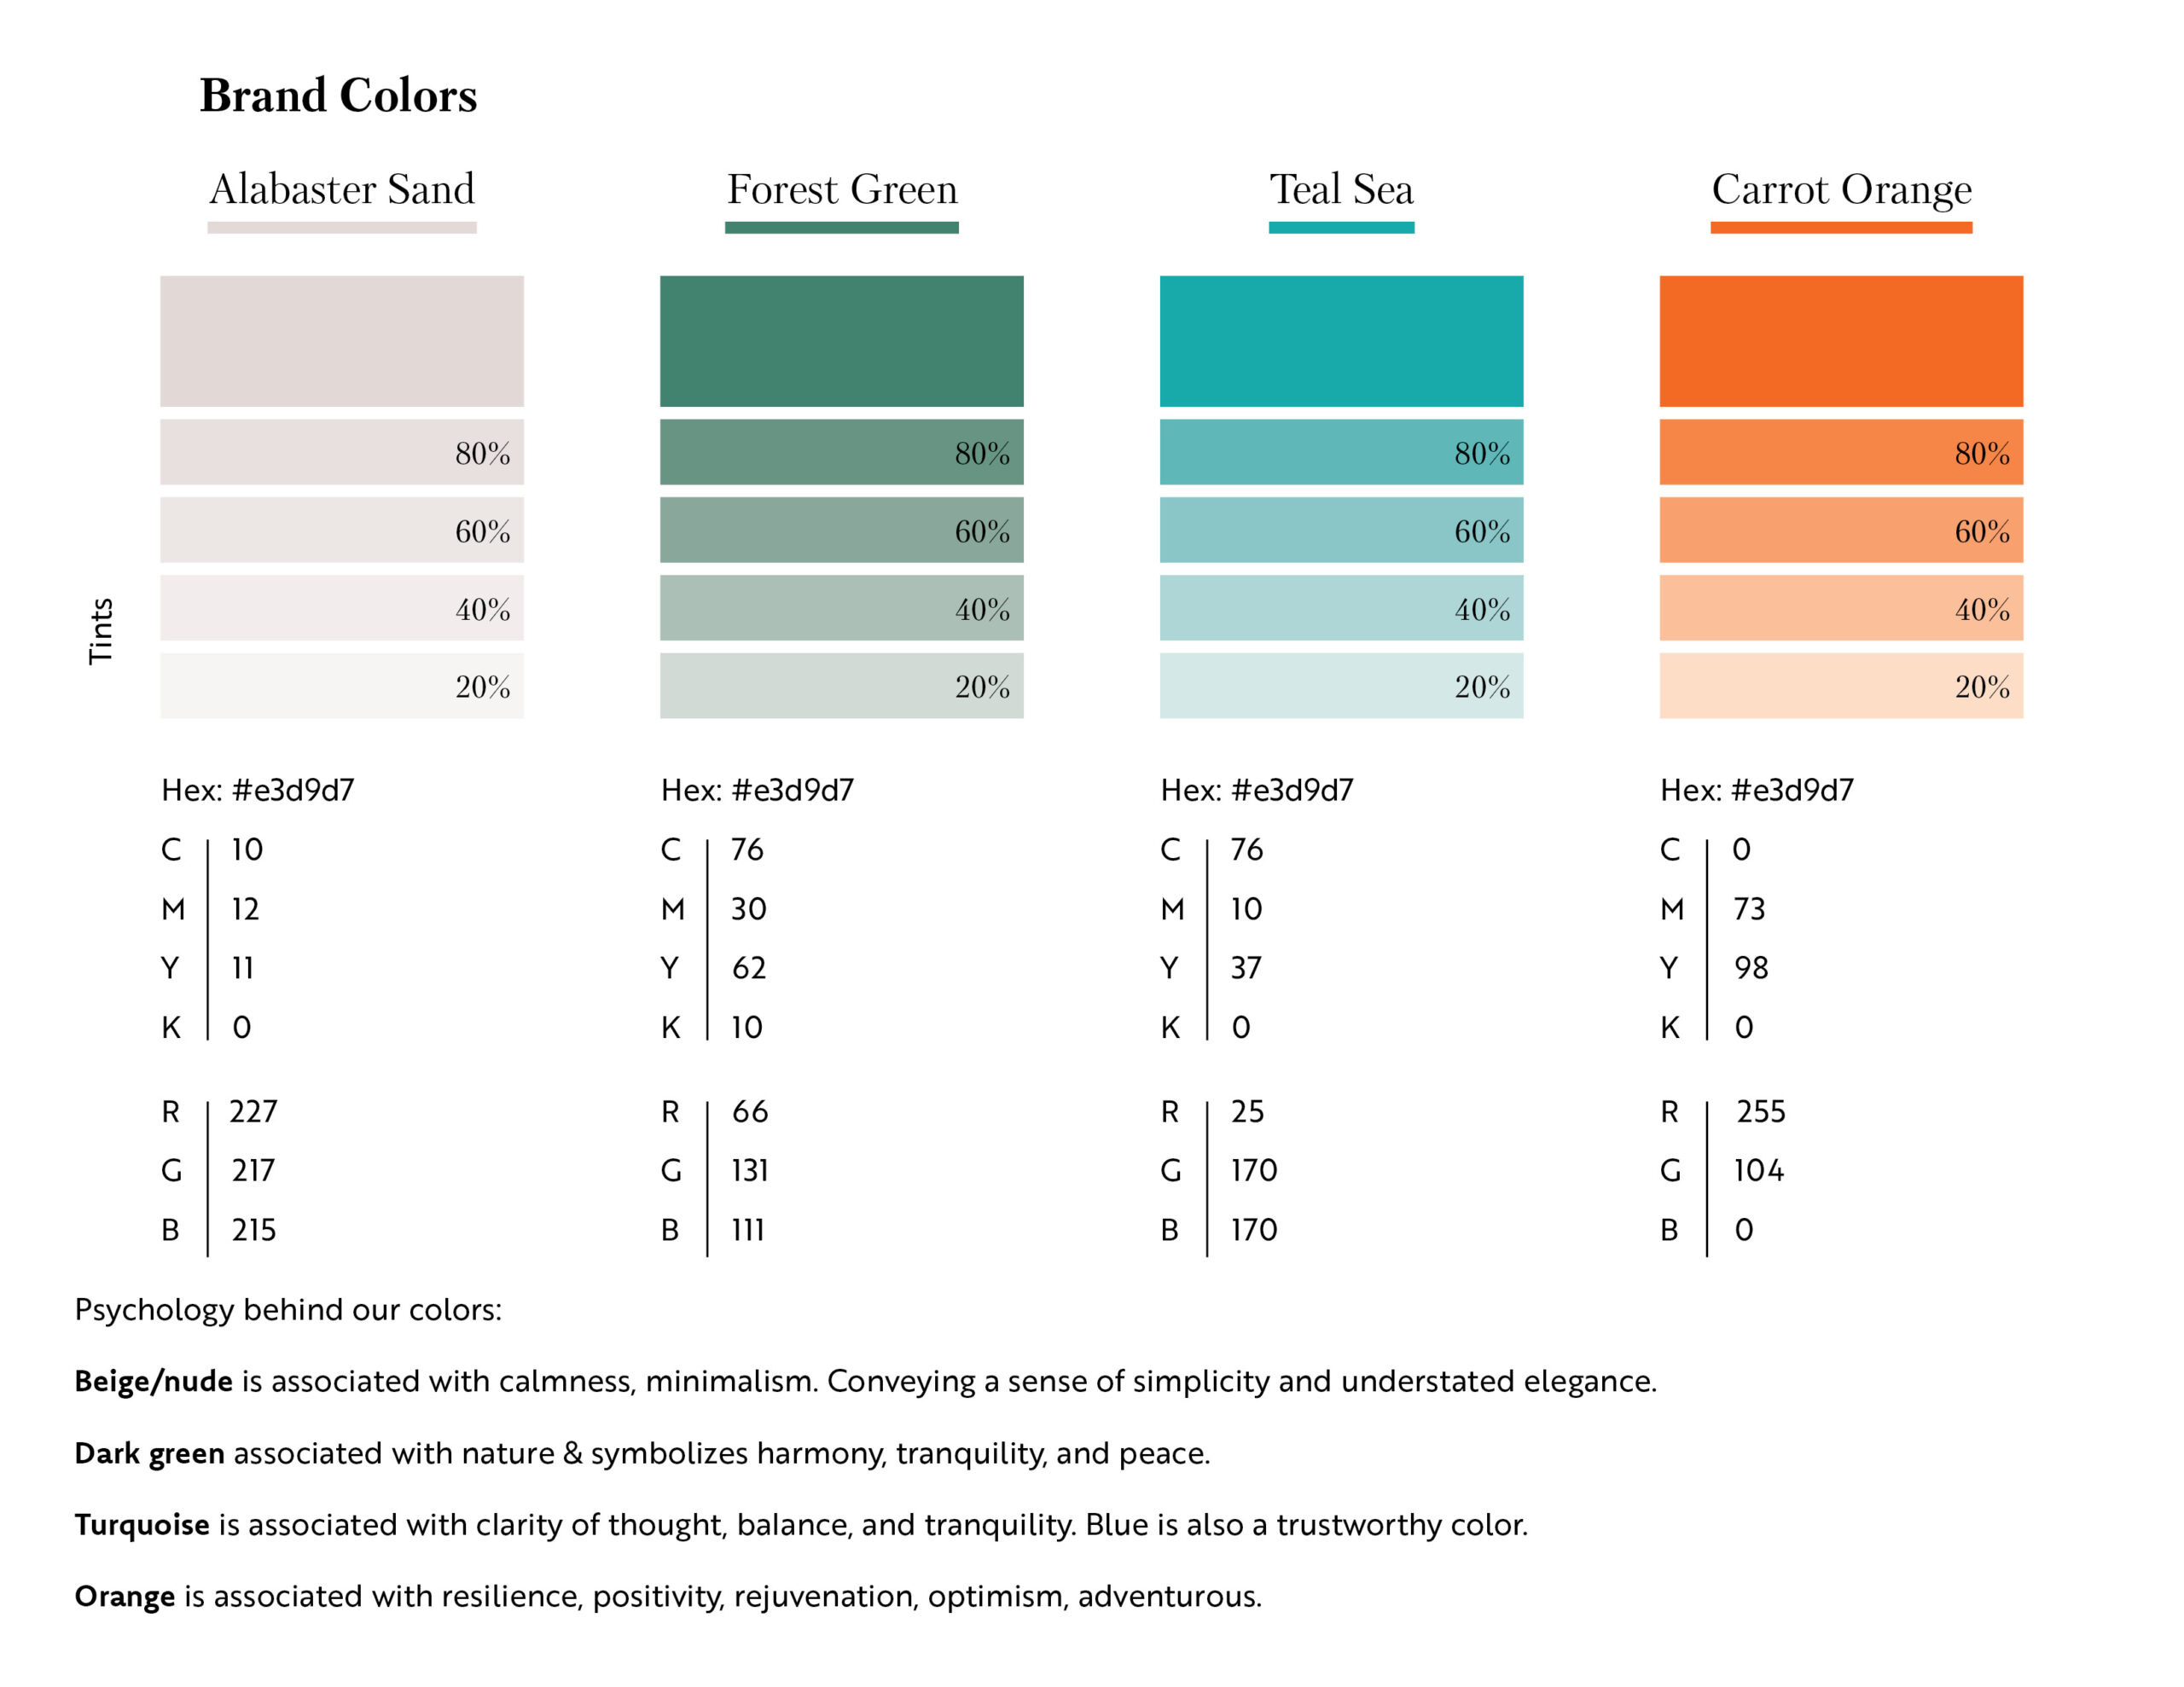The height and width of the screenshot is (1687, 2184).
Task: Click the vertical Tints label
Action: [101, 631]
